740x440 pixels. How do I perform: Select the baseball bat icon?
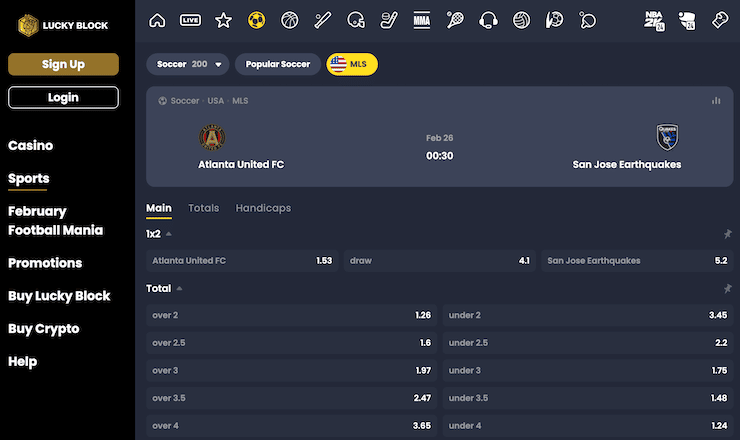tap(323, 20)
